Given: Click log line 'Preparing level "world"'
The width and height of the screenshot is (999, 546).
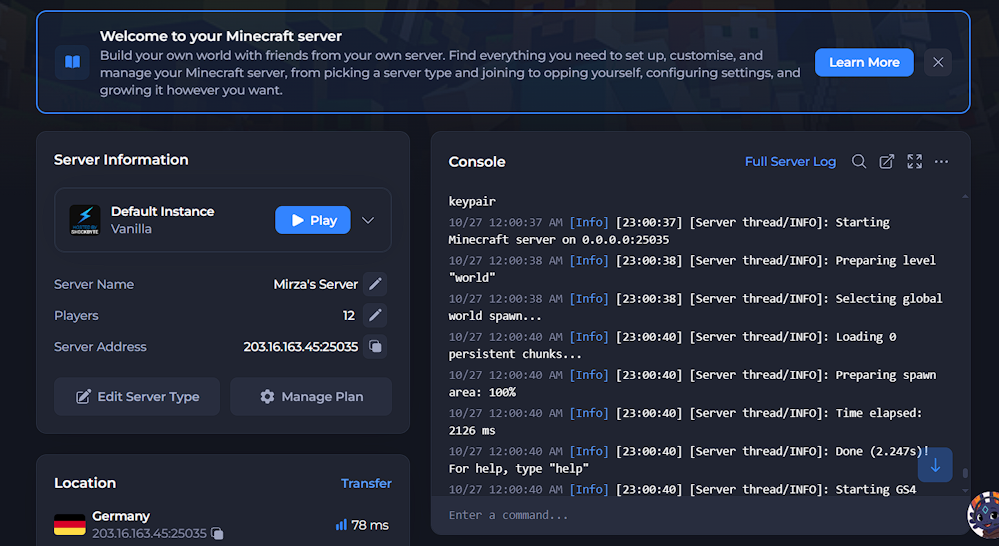Looking at the screenshot, I should tap(693, 269).
